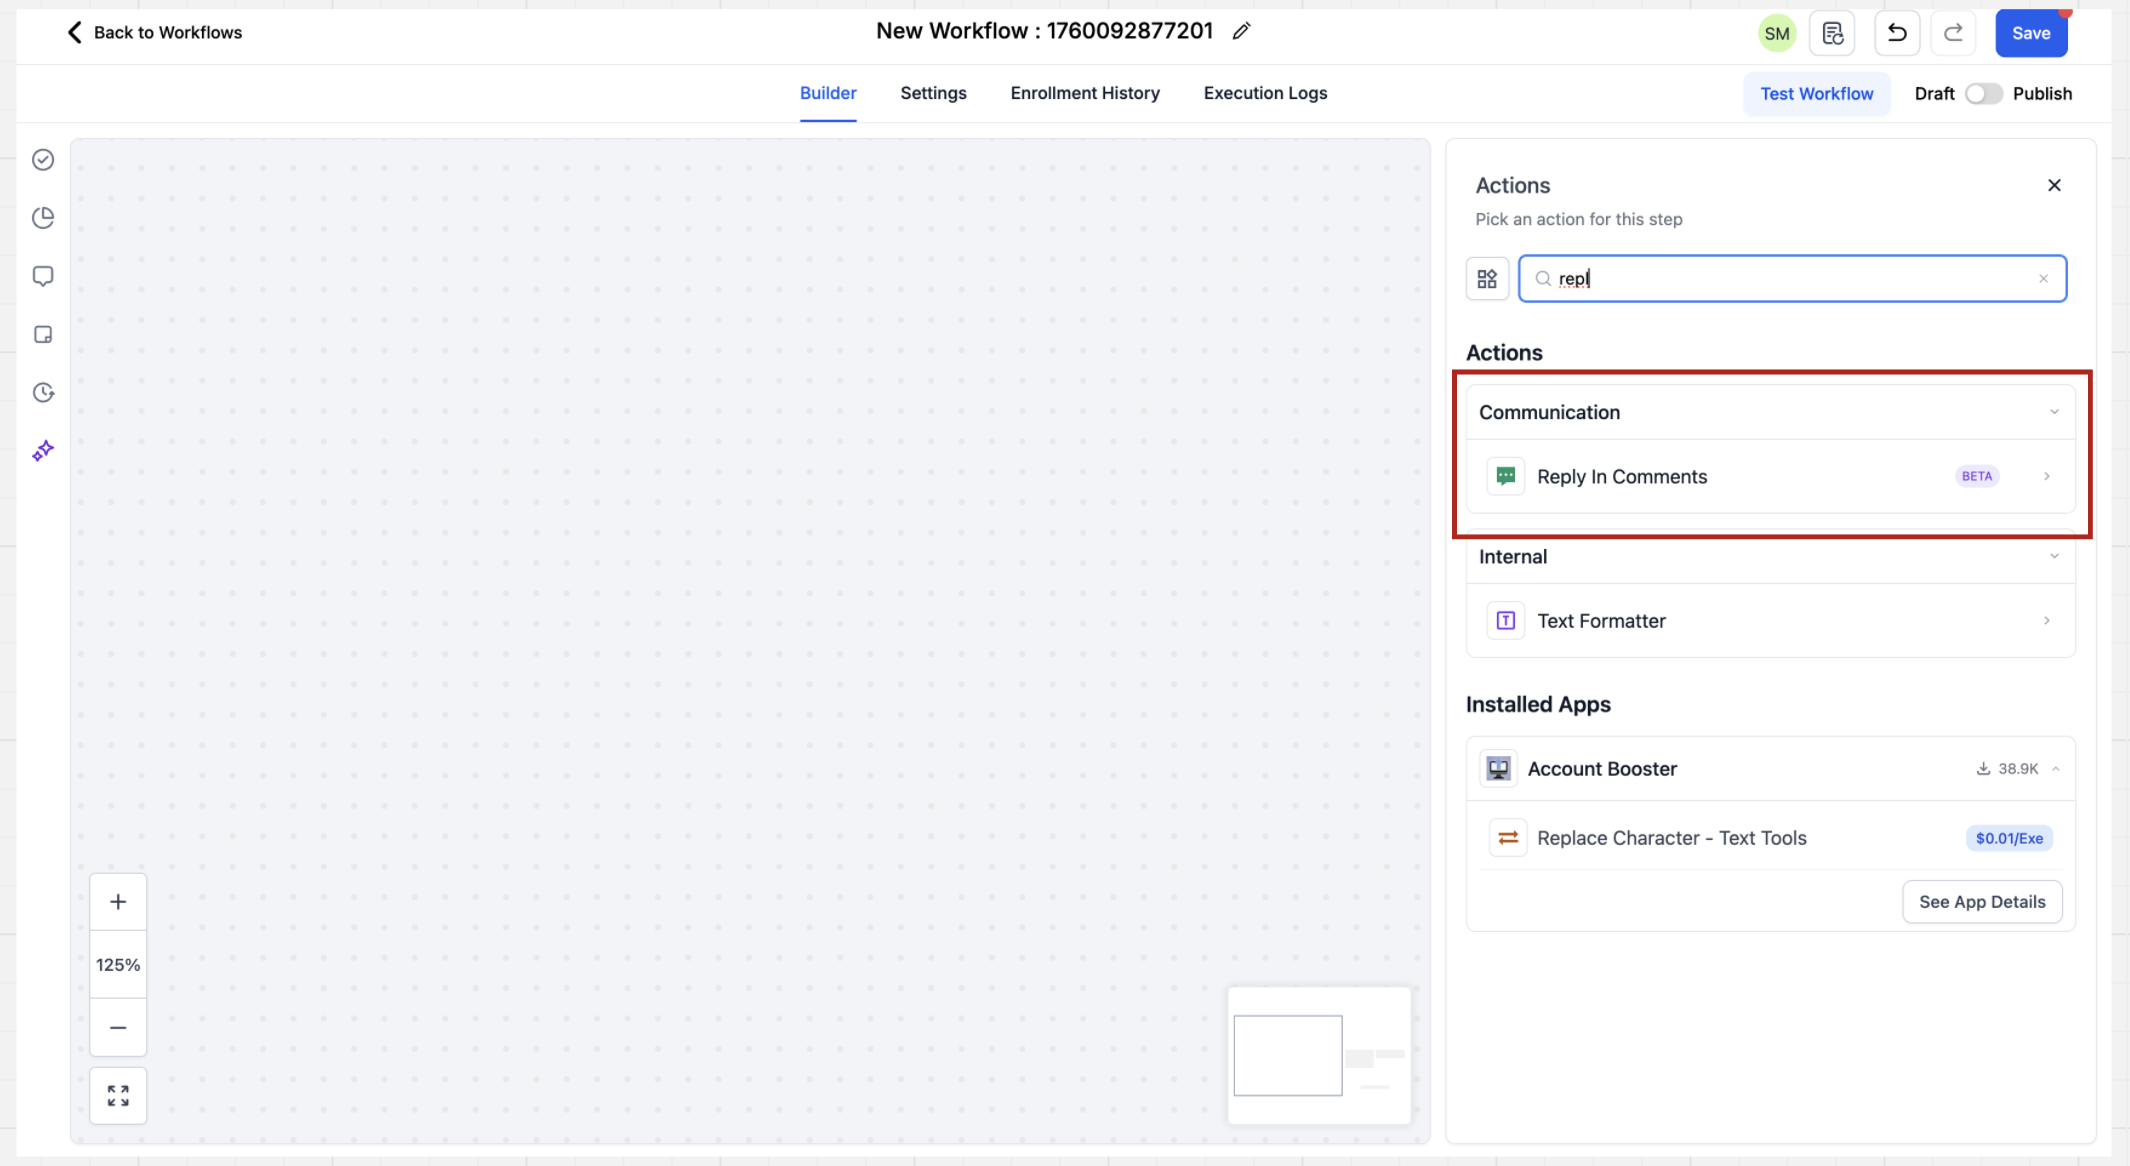Toggle the Draft/Publish switch
2130x1166 pixels.
tap(1983, 93)
